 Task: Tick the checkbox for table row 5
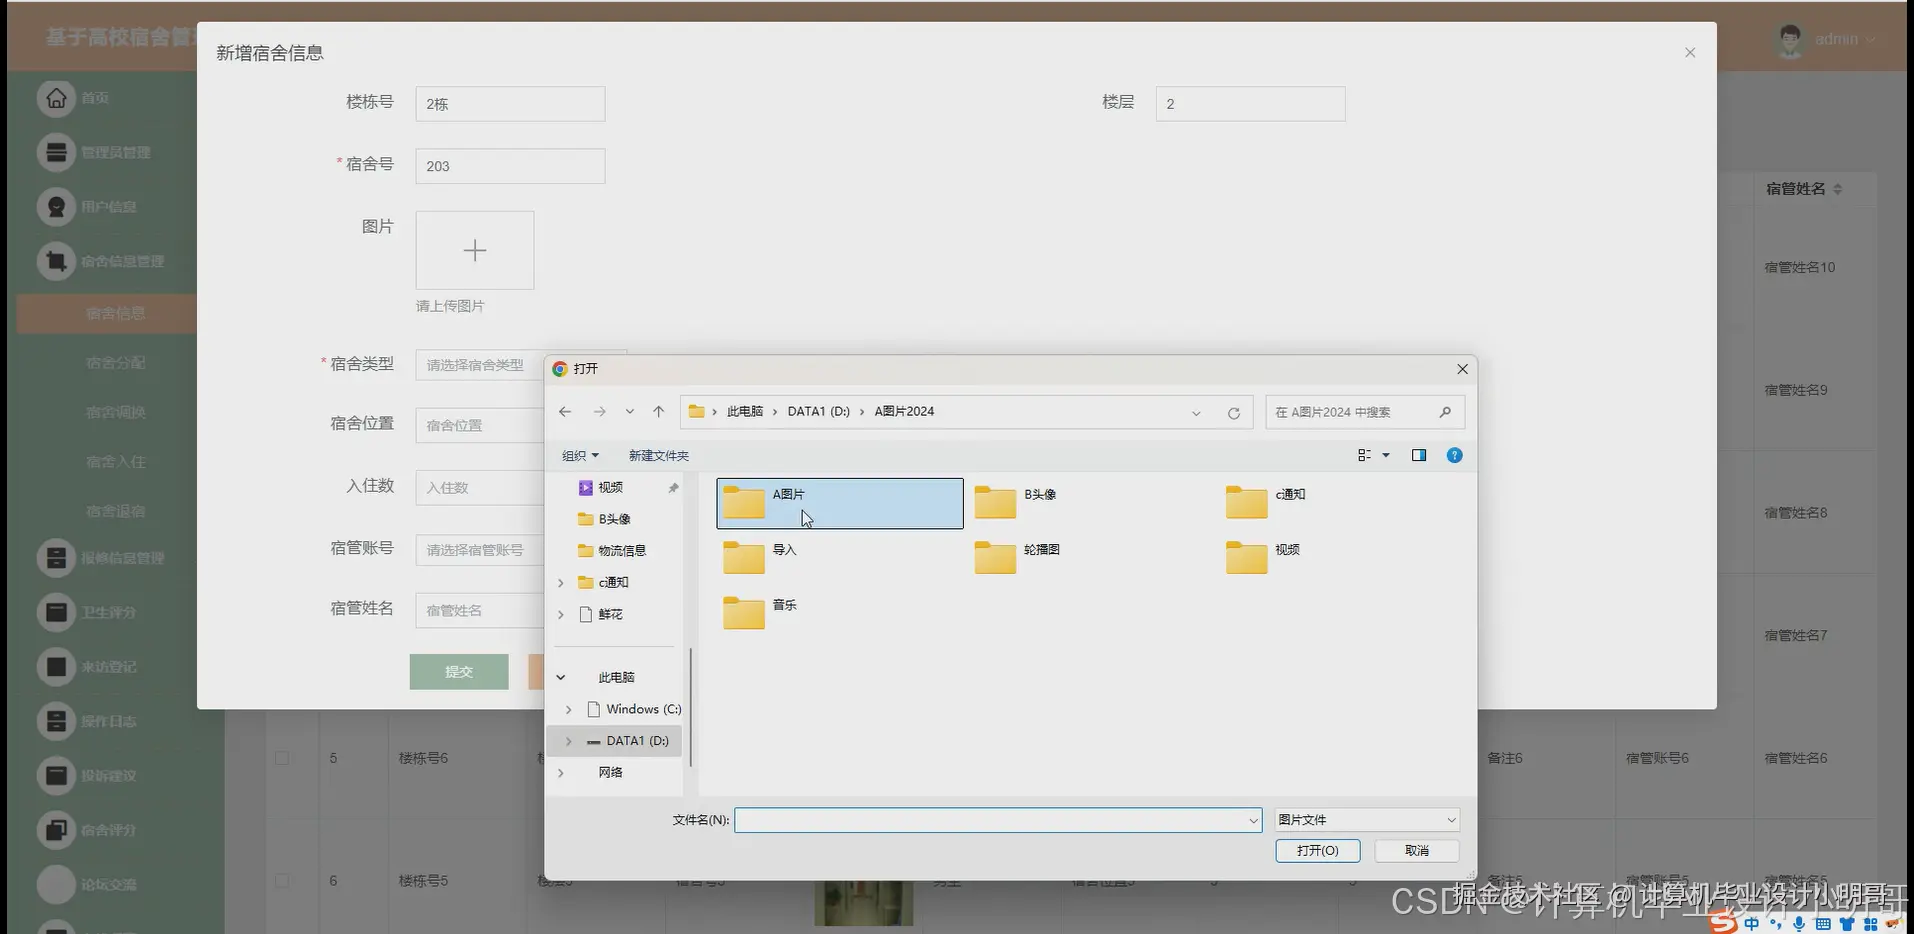(x=282, y=758)
